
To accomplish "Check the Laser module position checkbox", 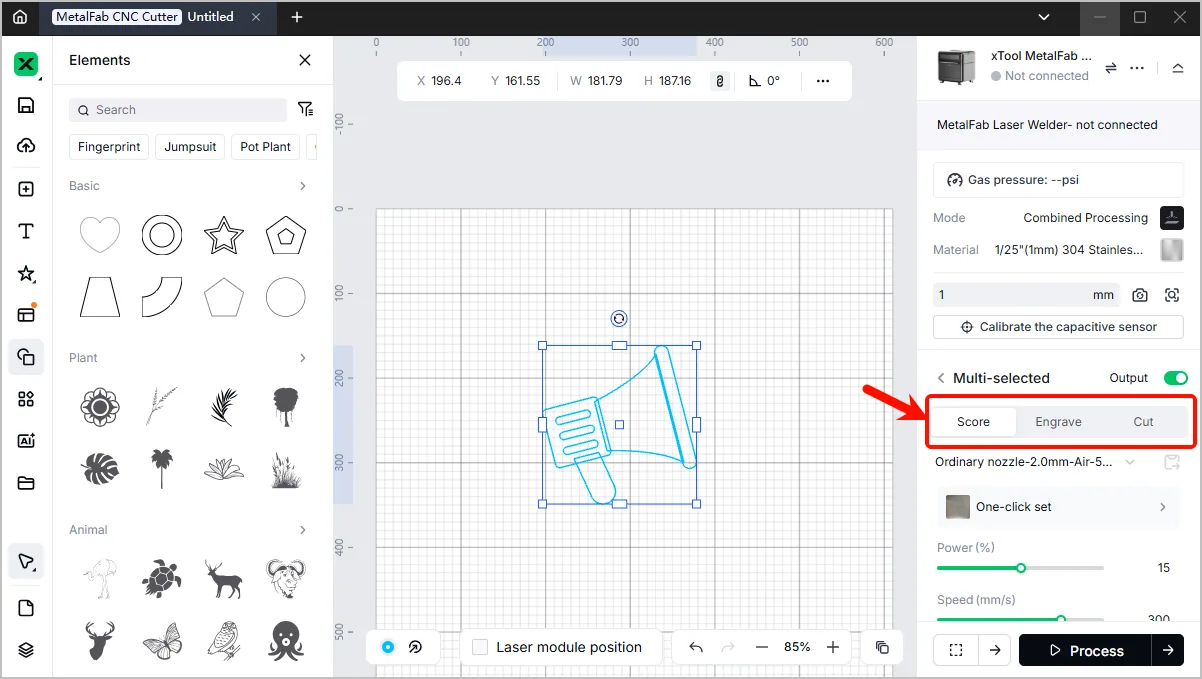I will point(480,647).
